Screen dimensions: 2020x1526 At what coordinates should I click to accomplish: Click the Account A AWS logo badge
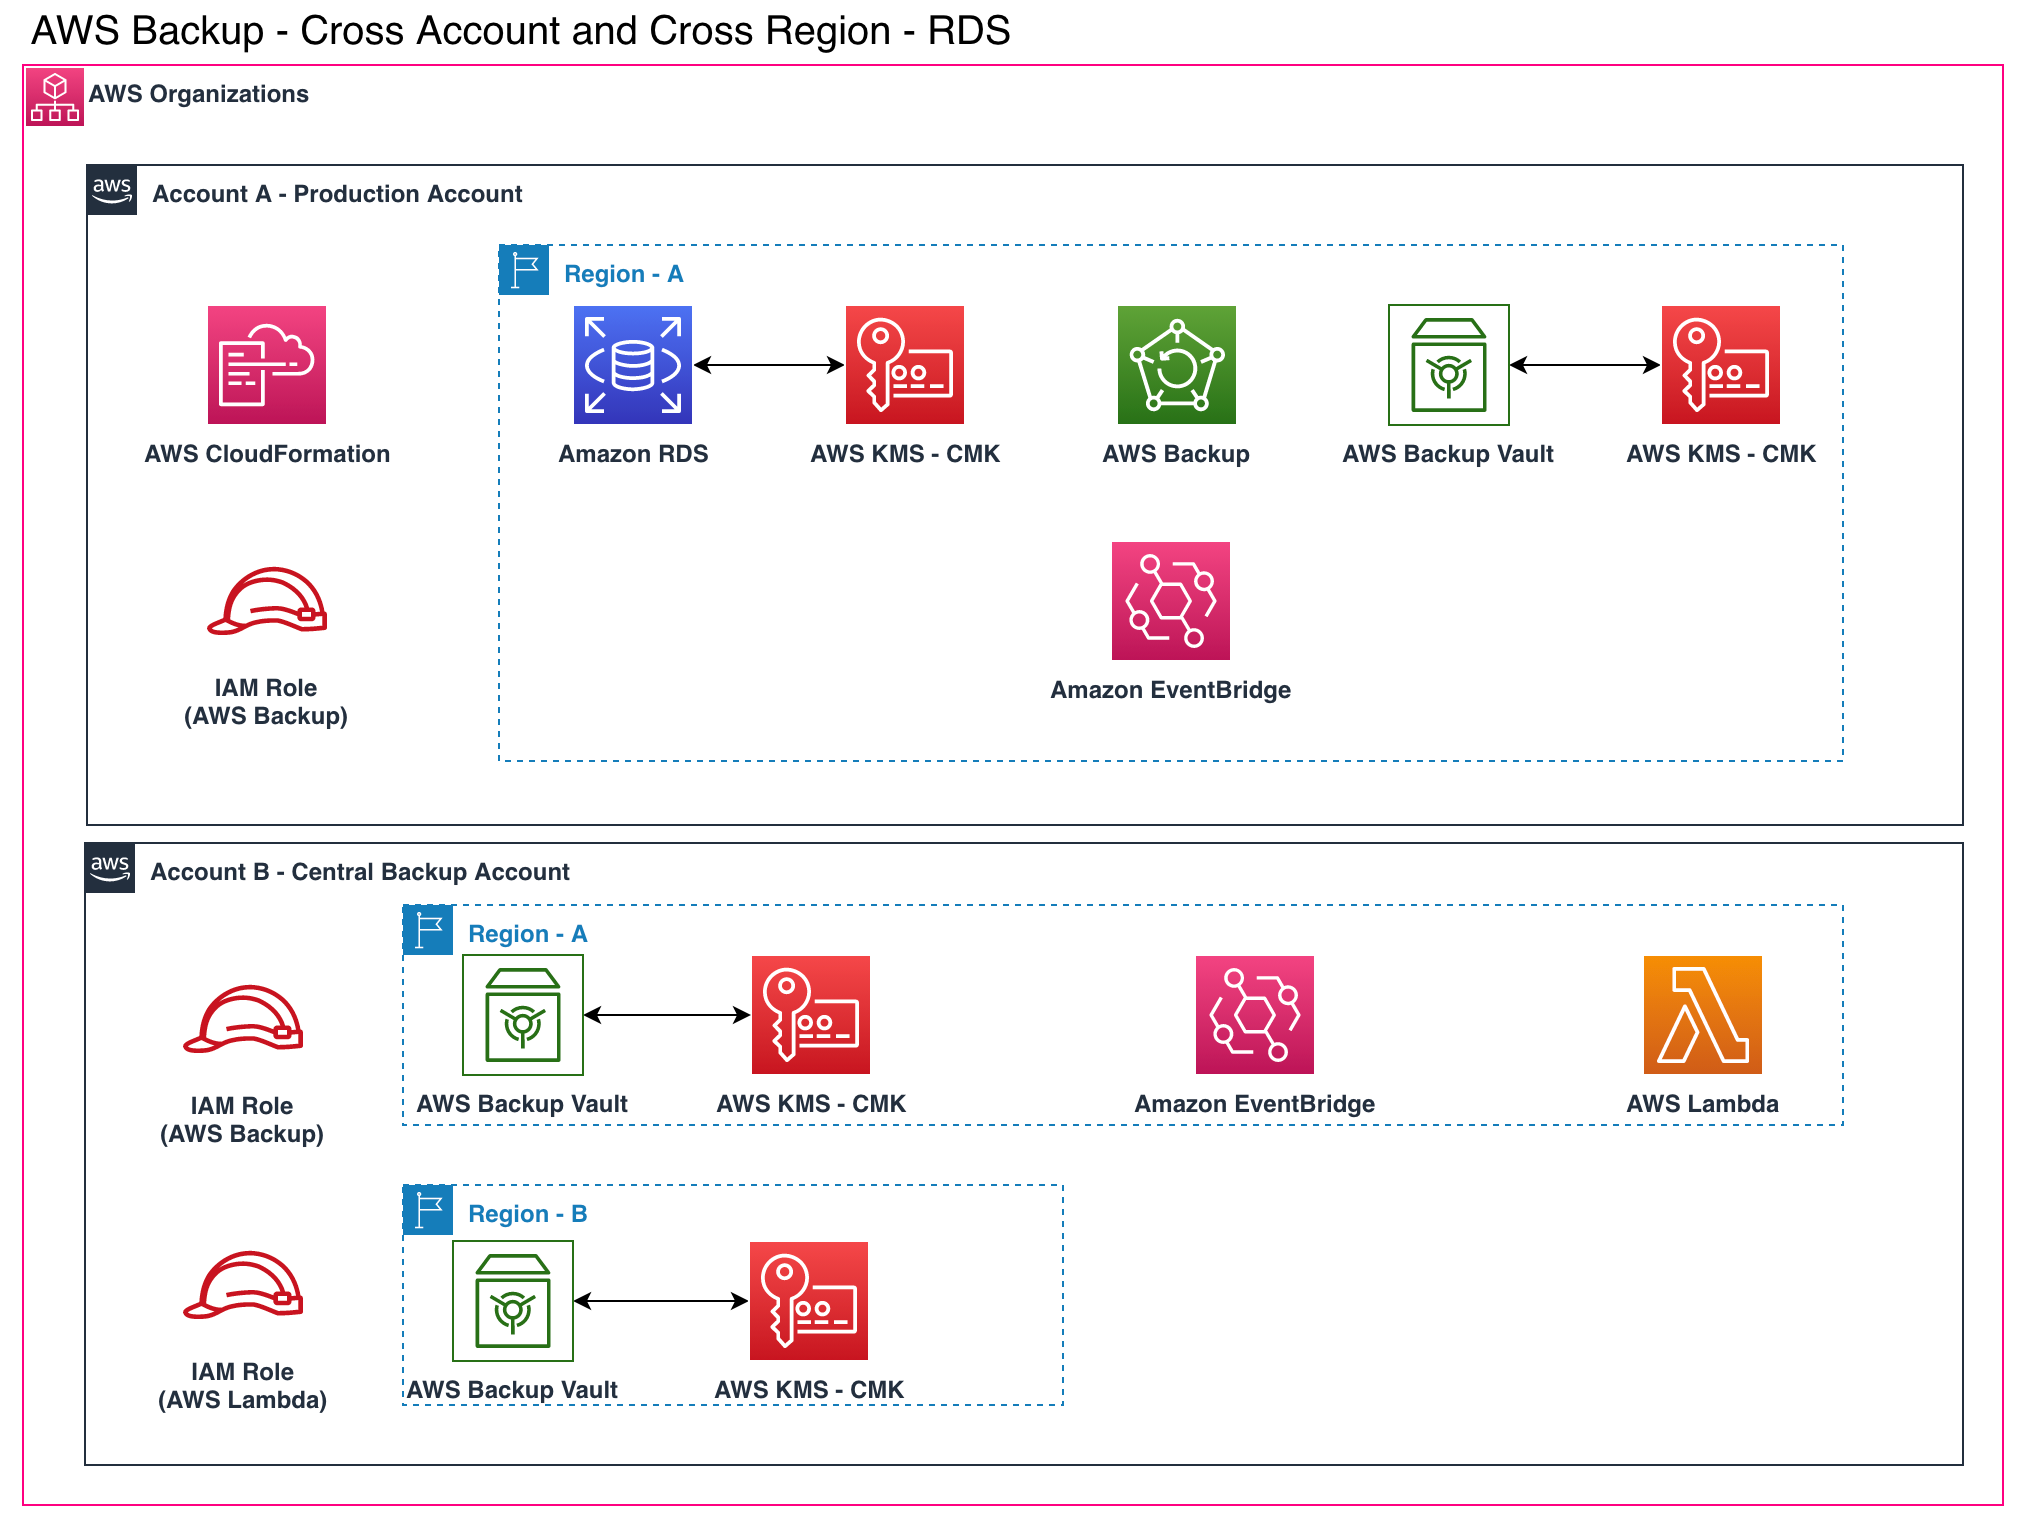[112, 190]
